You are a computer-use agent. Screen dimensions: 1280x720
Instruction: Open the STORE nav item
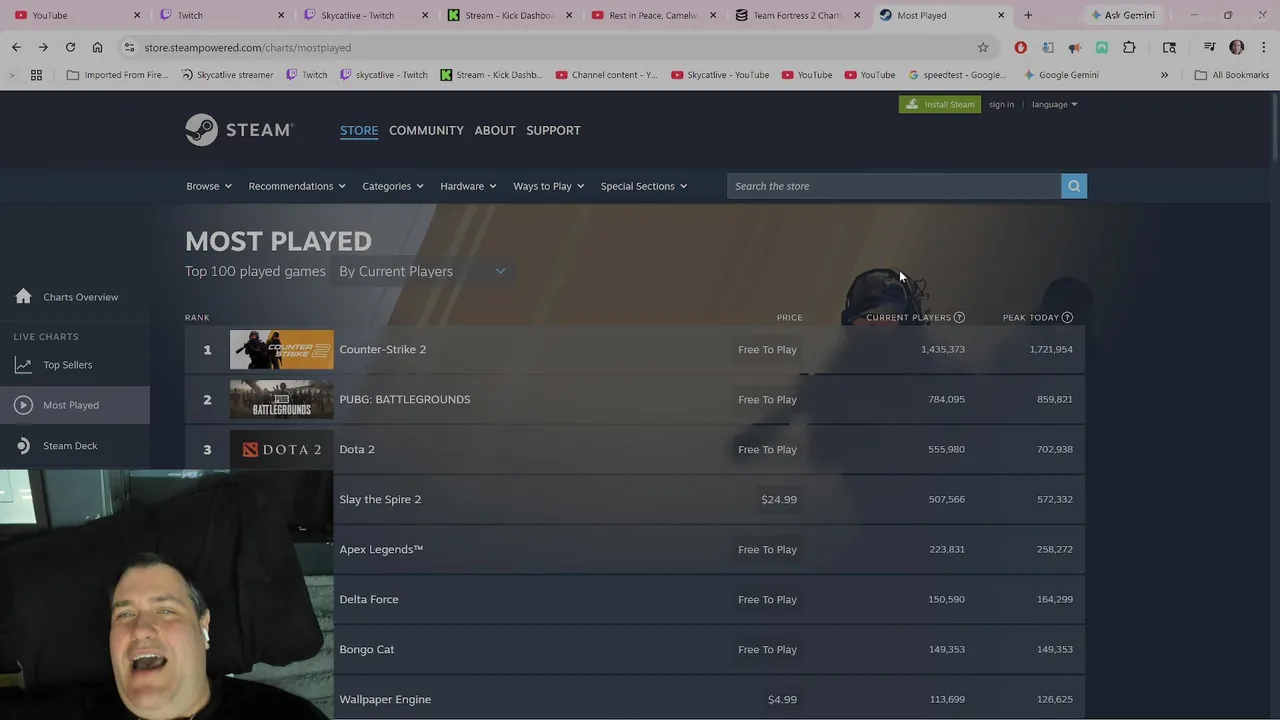(359, 130)
